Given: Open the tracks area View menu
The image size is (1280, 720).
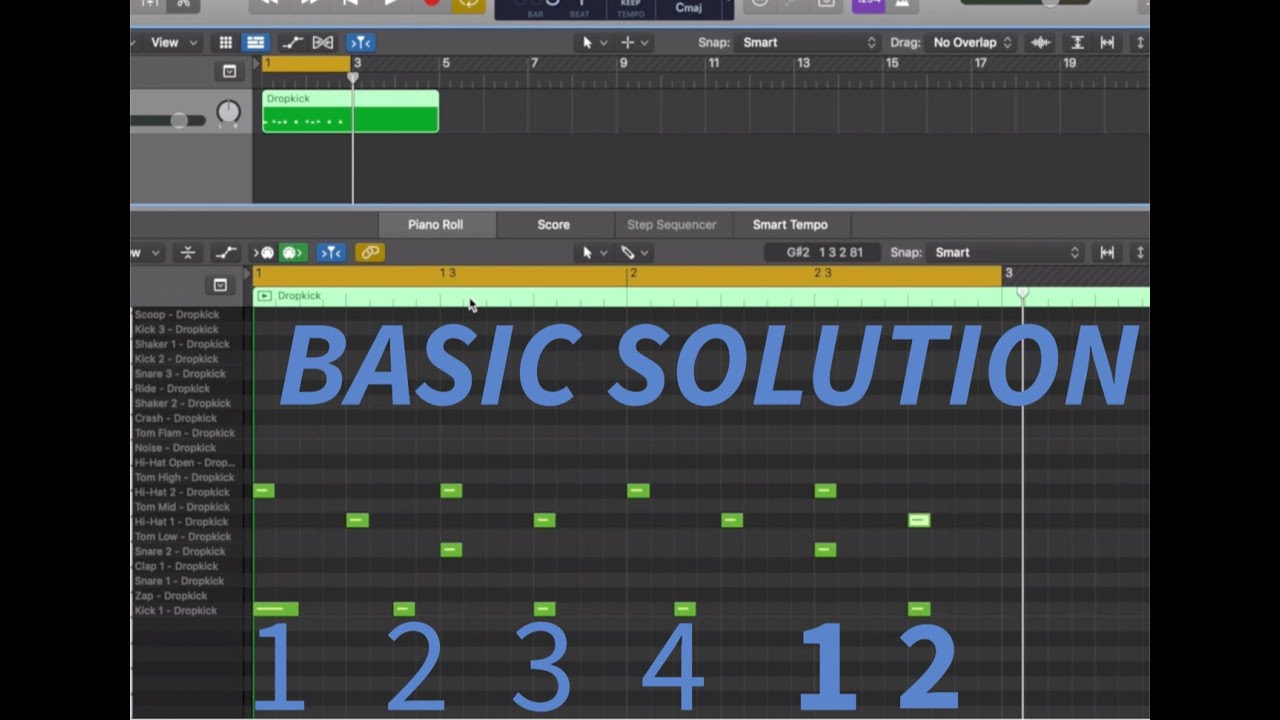Looking at the screenshot, I should (x=174, y=43).
